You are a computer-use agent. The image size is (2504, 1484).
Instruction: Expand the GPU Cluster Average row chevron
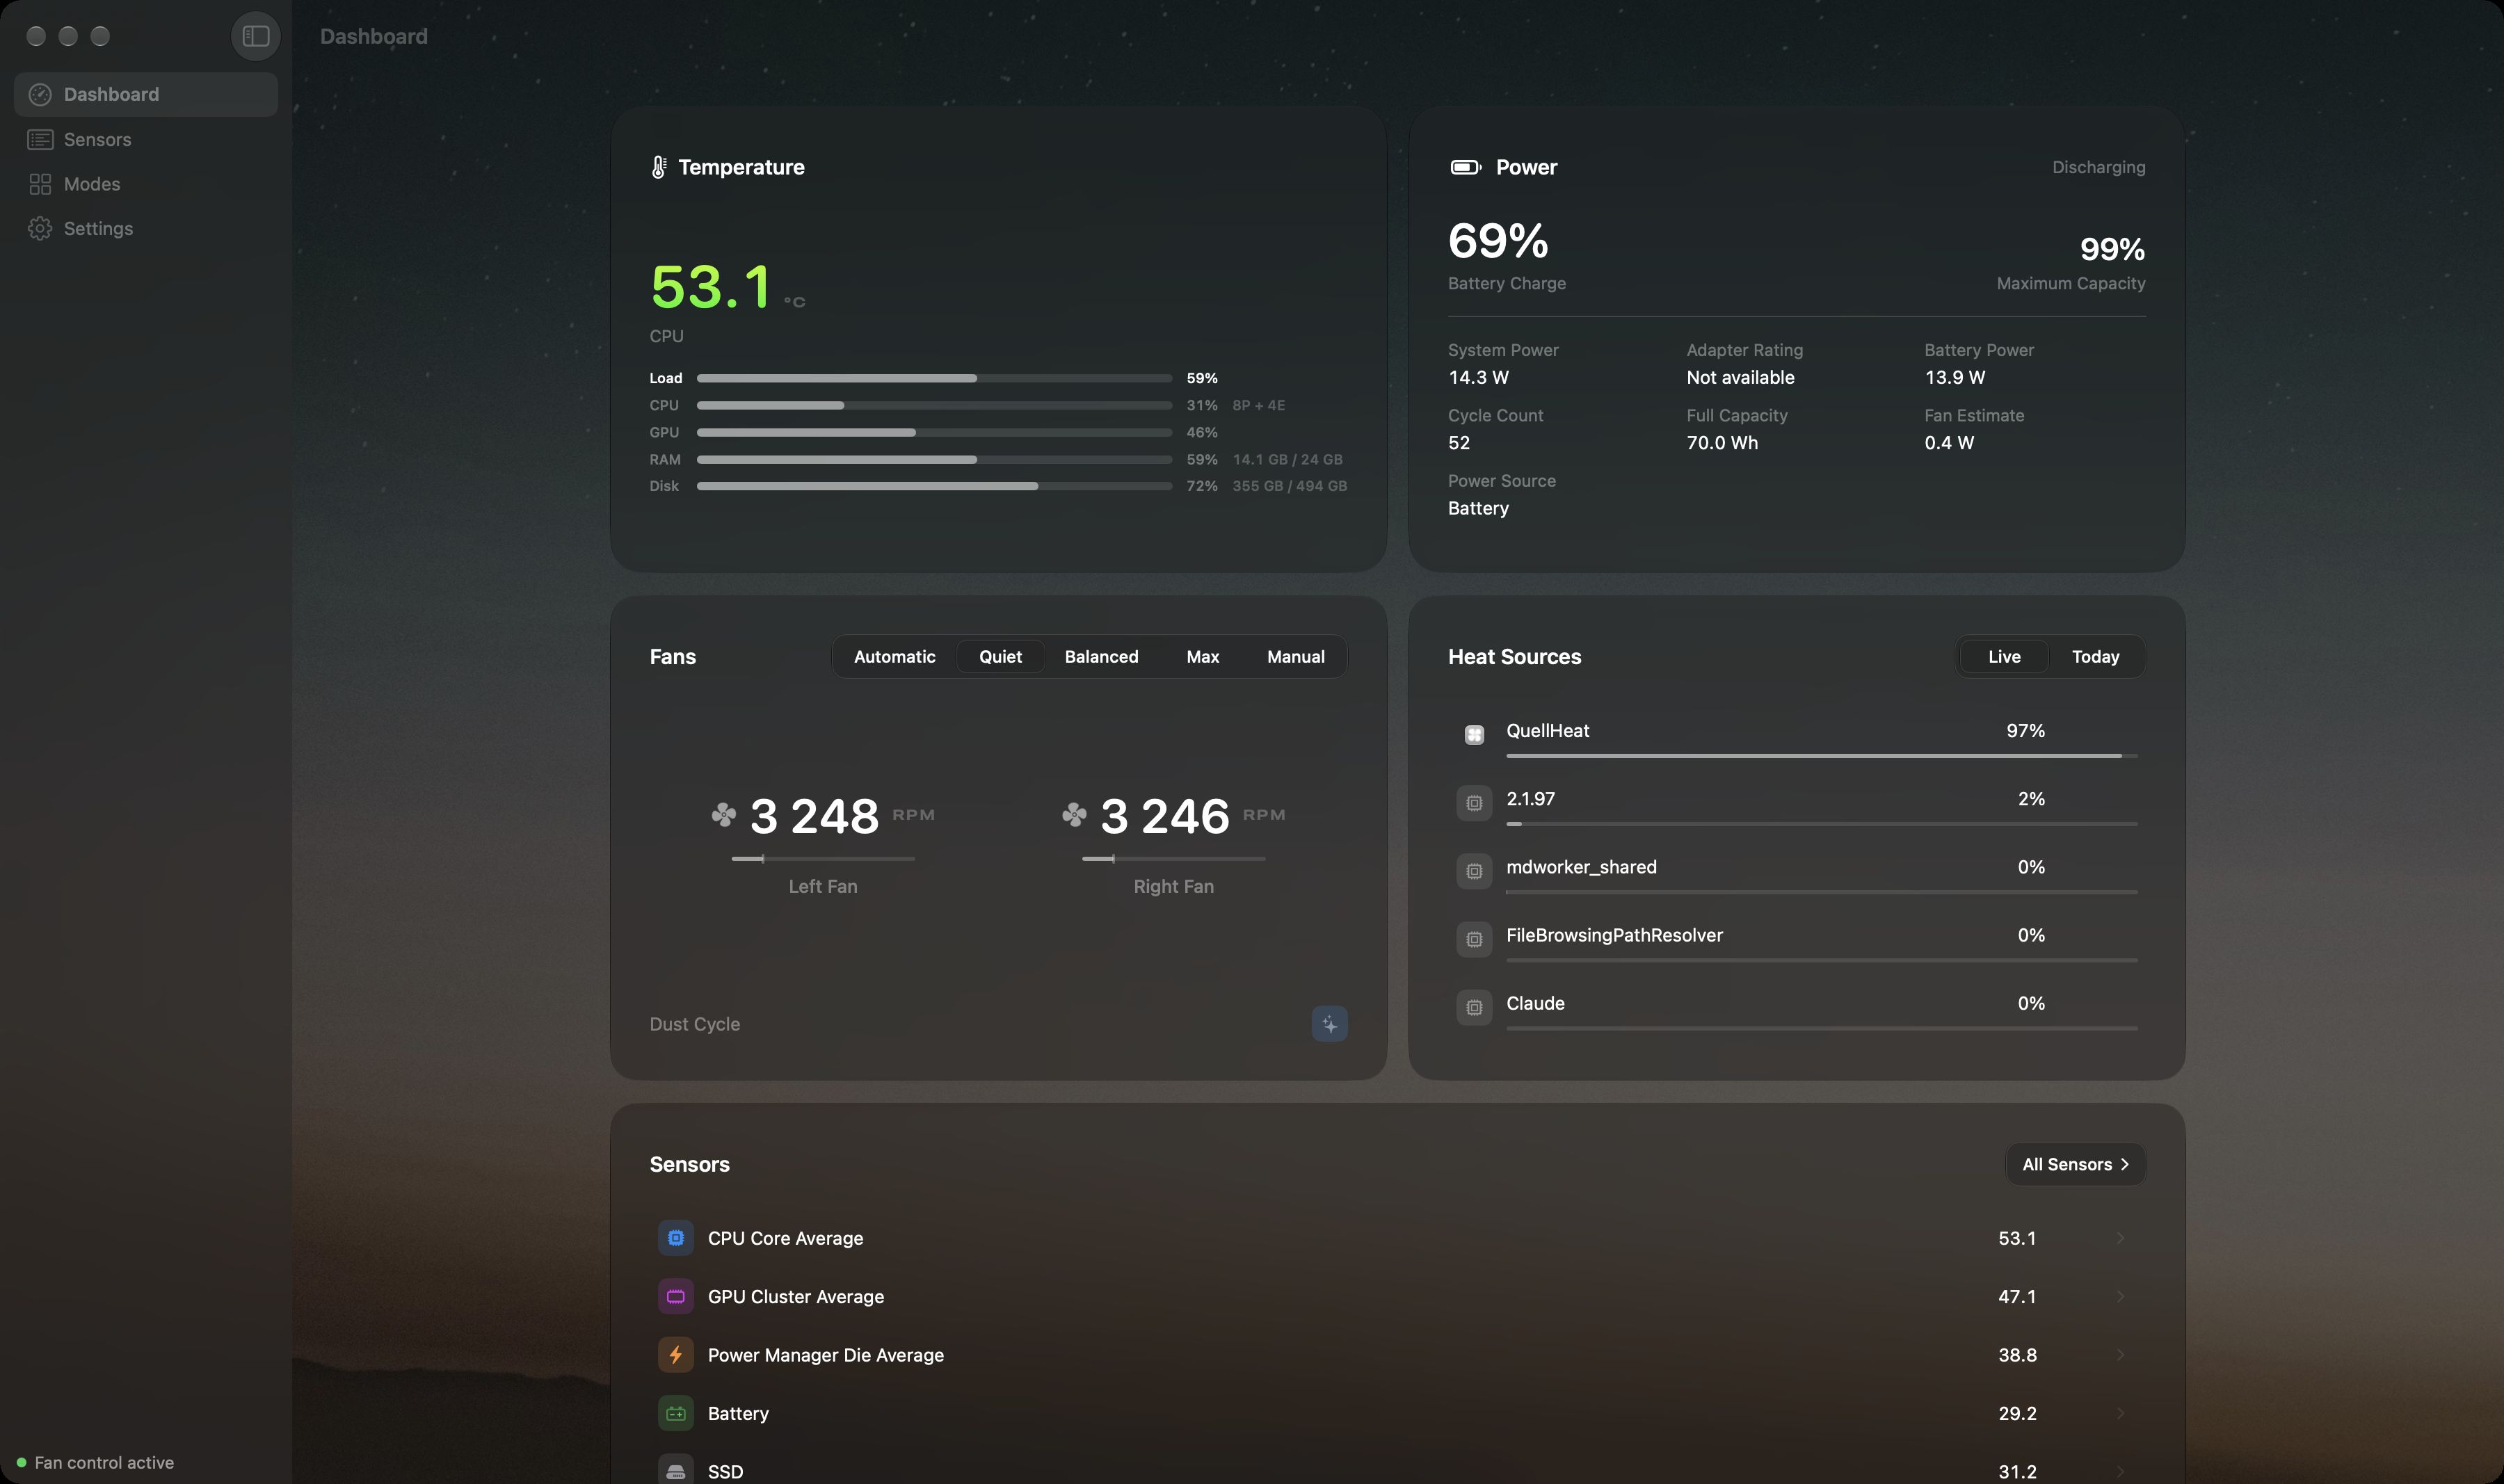(2120, 1297)
